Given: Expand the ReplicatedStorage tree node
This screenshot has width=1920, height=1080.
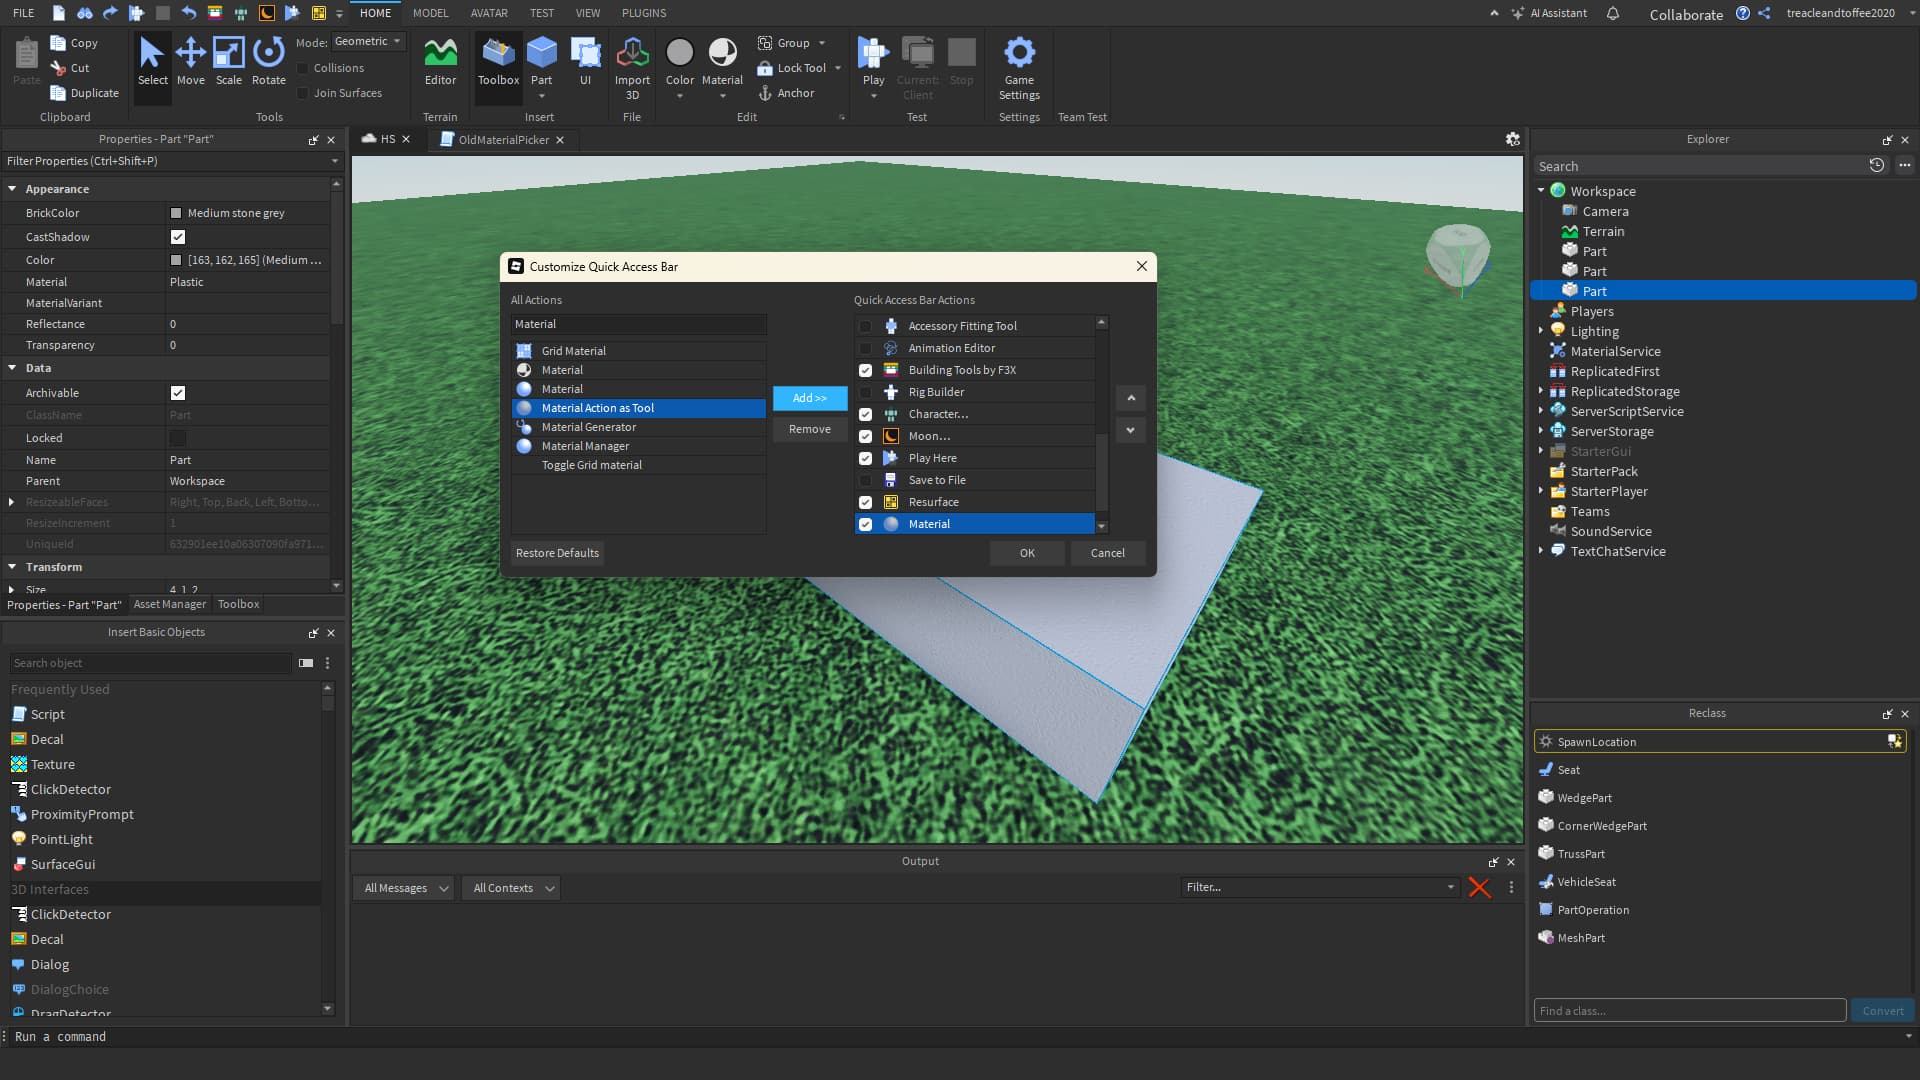Looking at the screenshot, I should (1541, 391).
